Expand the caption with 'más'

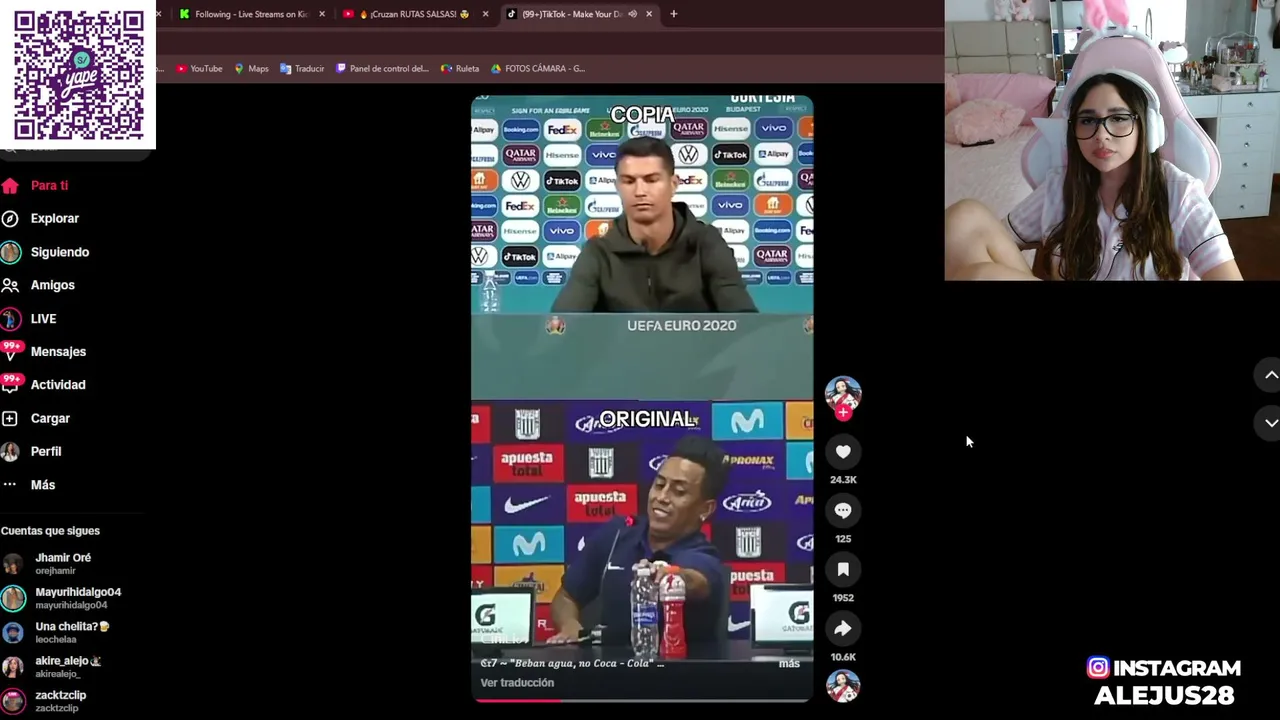pyautogui.click(x=789, y=663)
